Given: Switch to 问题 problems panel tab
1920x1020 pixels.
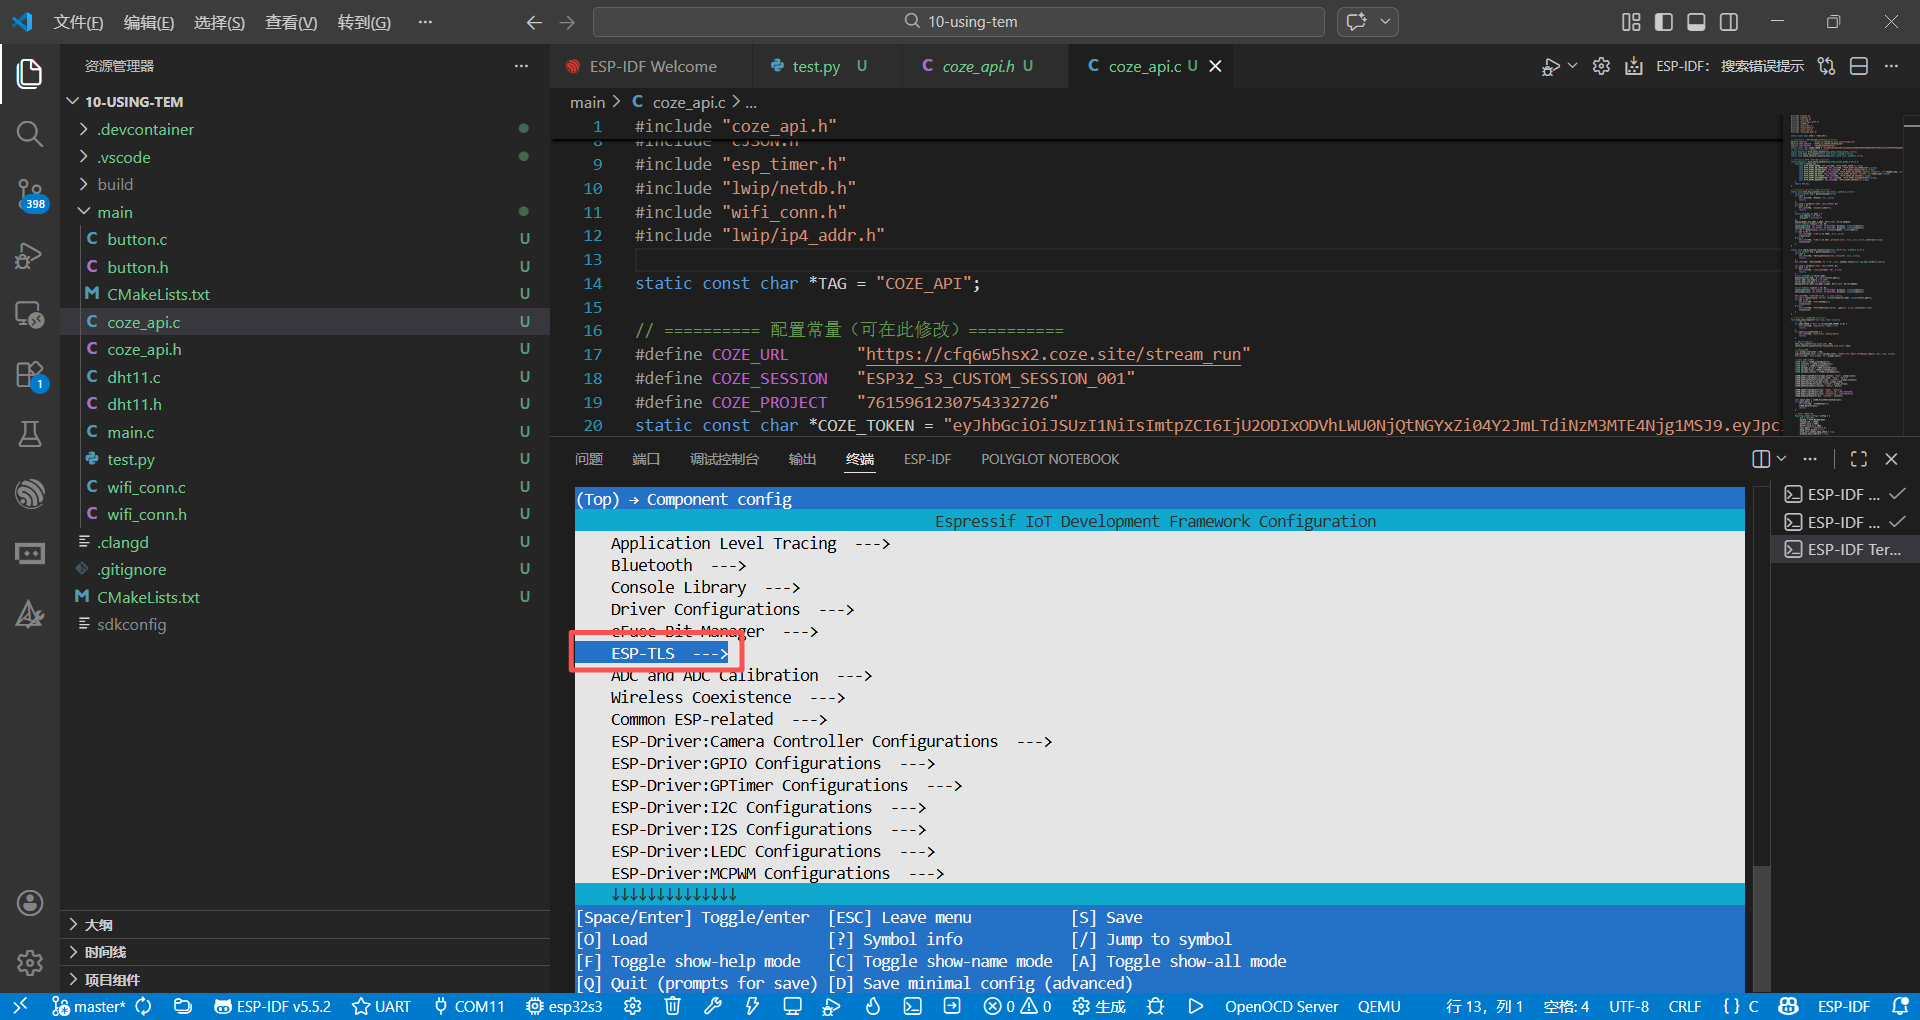Looking at the screenshot, I should coord(589,459).
